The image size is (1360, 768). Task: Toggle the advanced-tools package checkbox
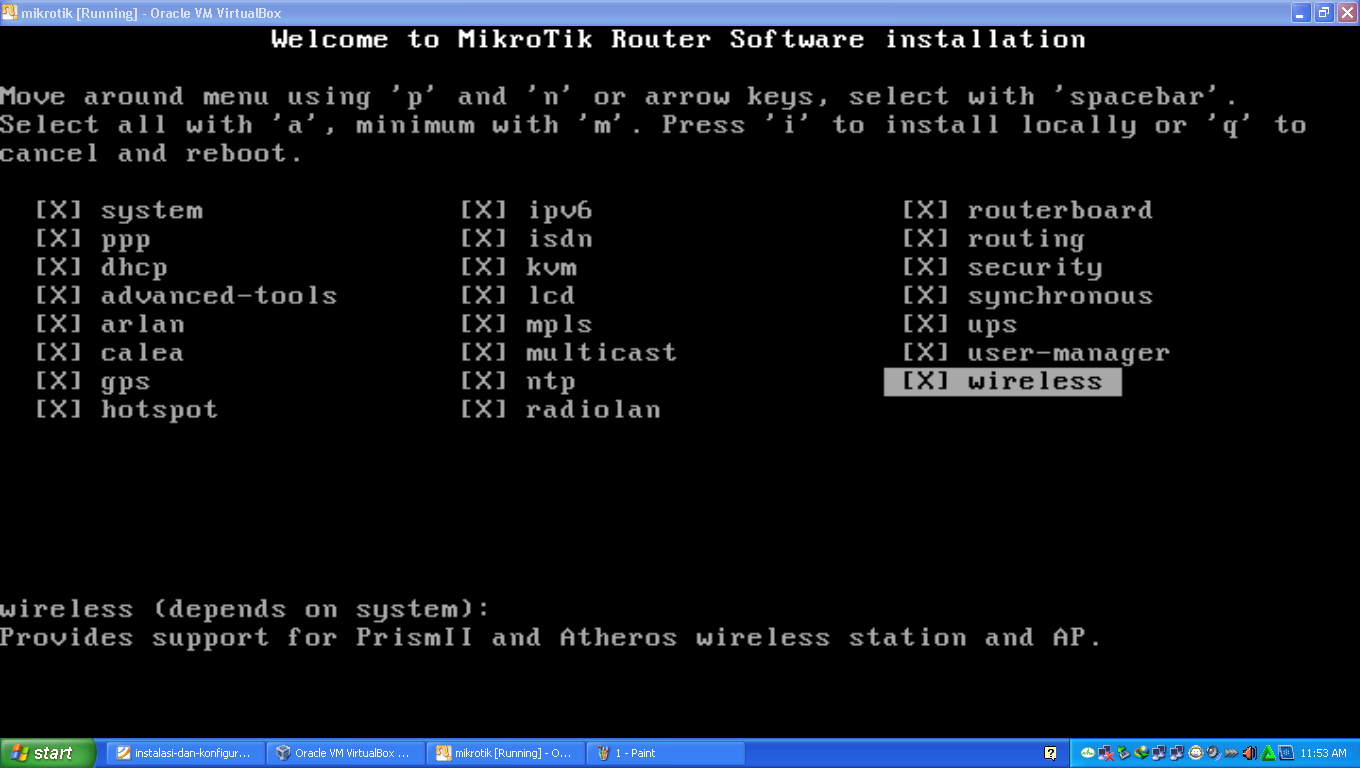[58, 296]
